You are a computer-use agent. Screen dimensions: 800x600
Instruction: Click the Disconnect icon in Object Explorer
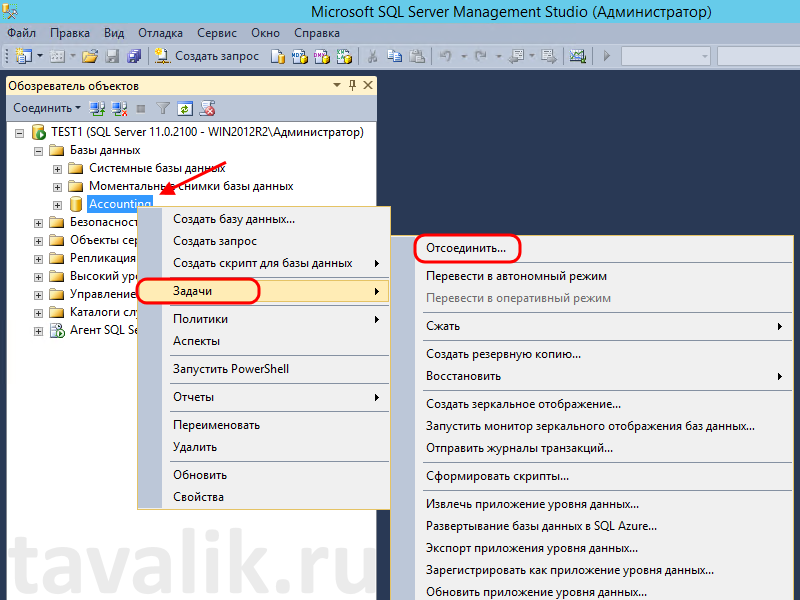[119, 108]
